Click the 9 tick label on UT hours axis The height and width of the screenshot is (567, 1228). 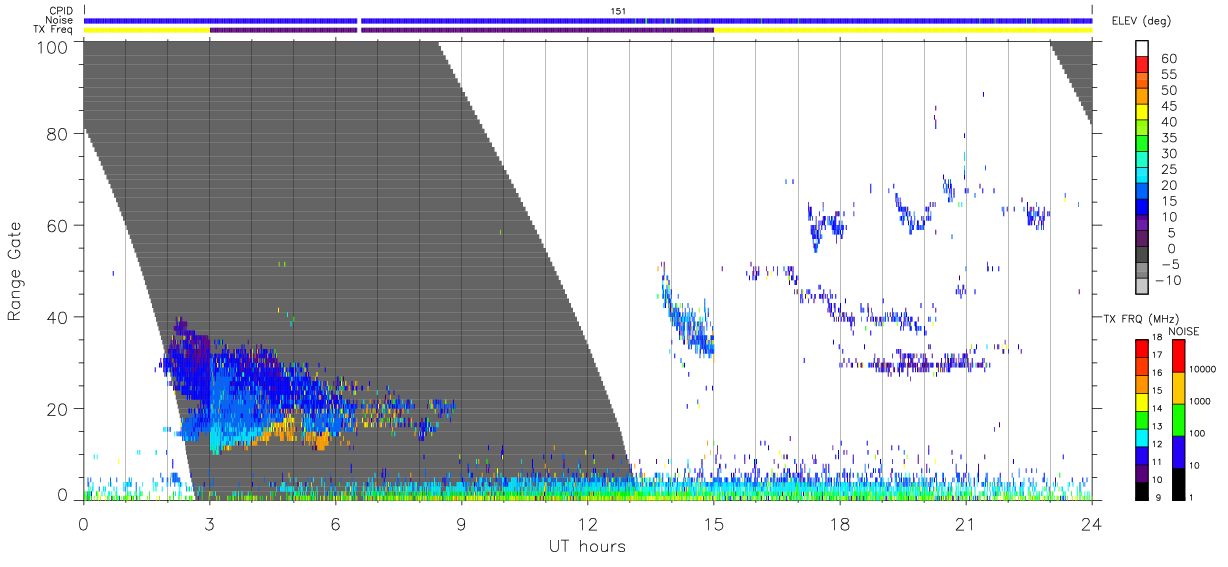(461, 522)
